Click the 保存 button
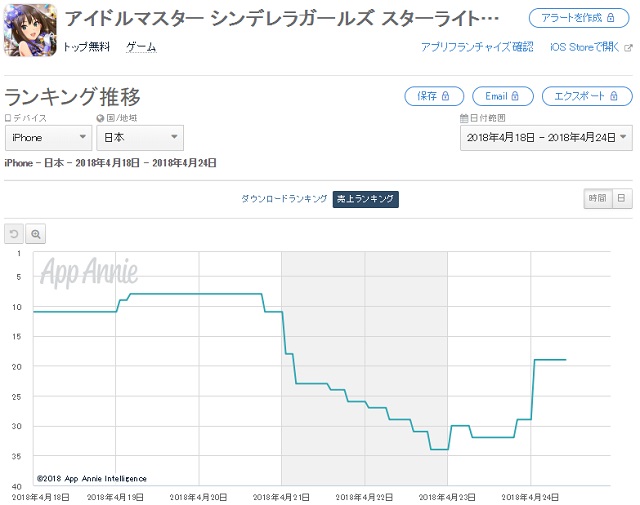Viewport: 640px width, 505px height. (434, 96)
